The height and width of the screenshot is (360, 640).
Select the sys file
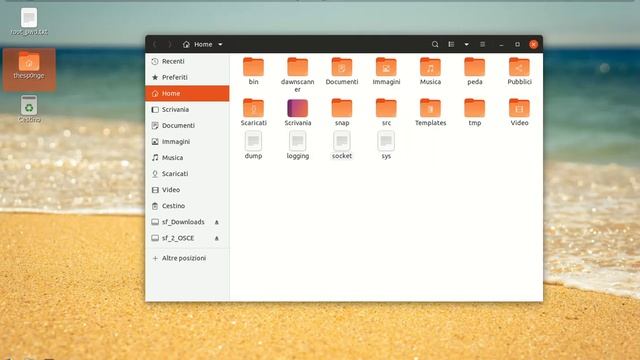coord(386,141)
